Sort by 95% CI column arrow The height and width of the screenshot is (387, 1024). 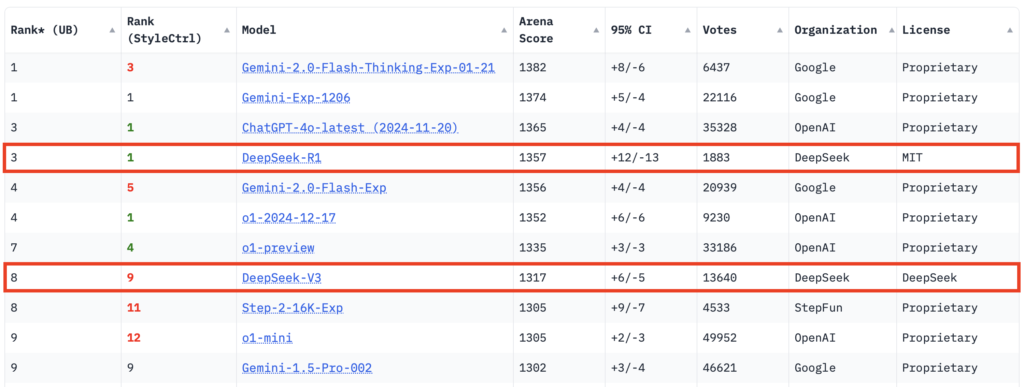point(688,30)
